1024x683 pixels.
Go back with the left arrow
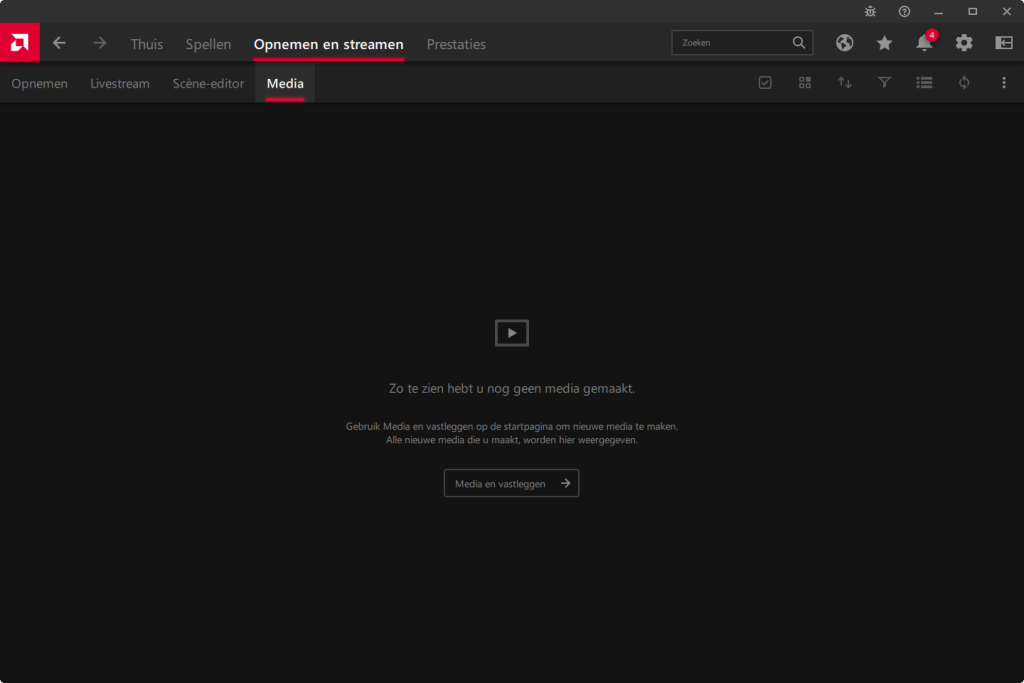pos(59,43)
